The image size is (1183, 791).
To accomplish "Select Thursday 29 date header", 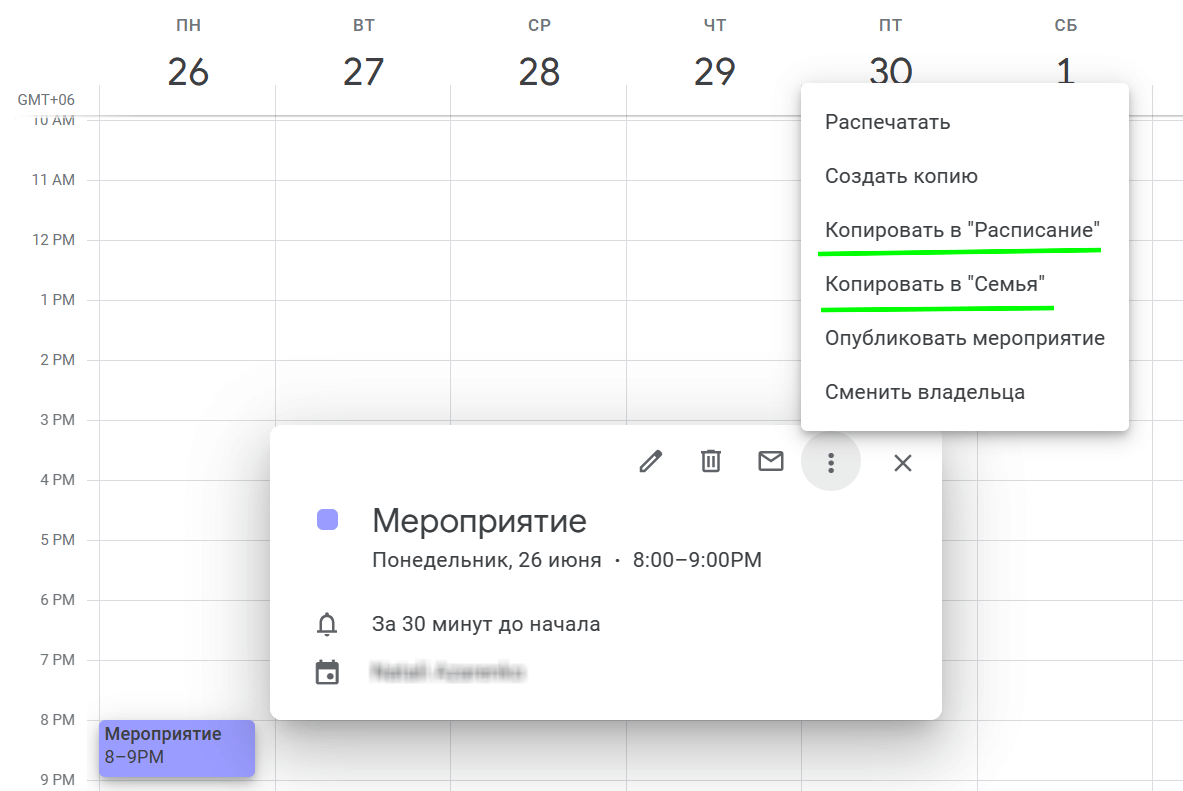I will [714, 72].
